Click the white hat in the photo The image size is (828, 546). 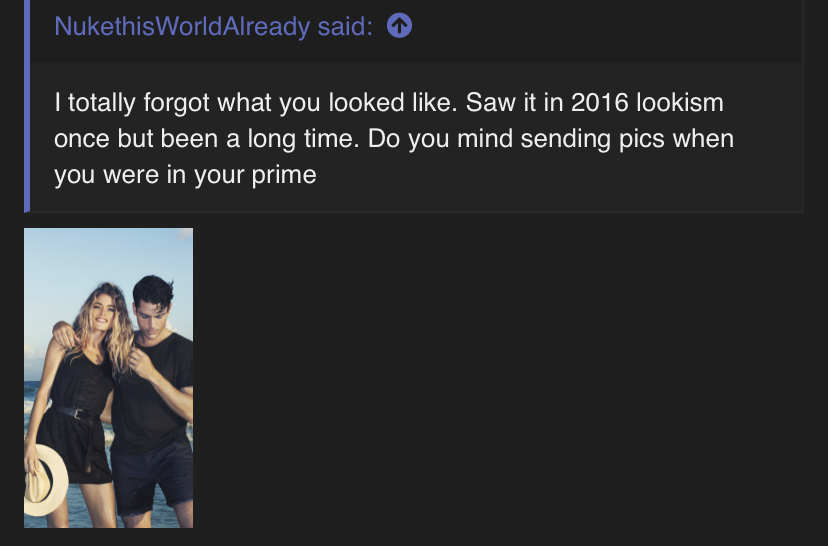click(x=45, y=479)
